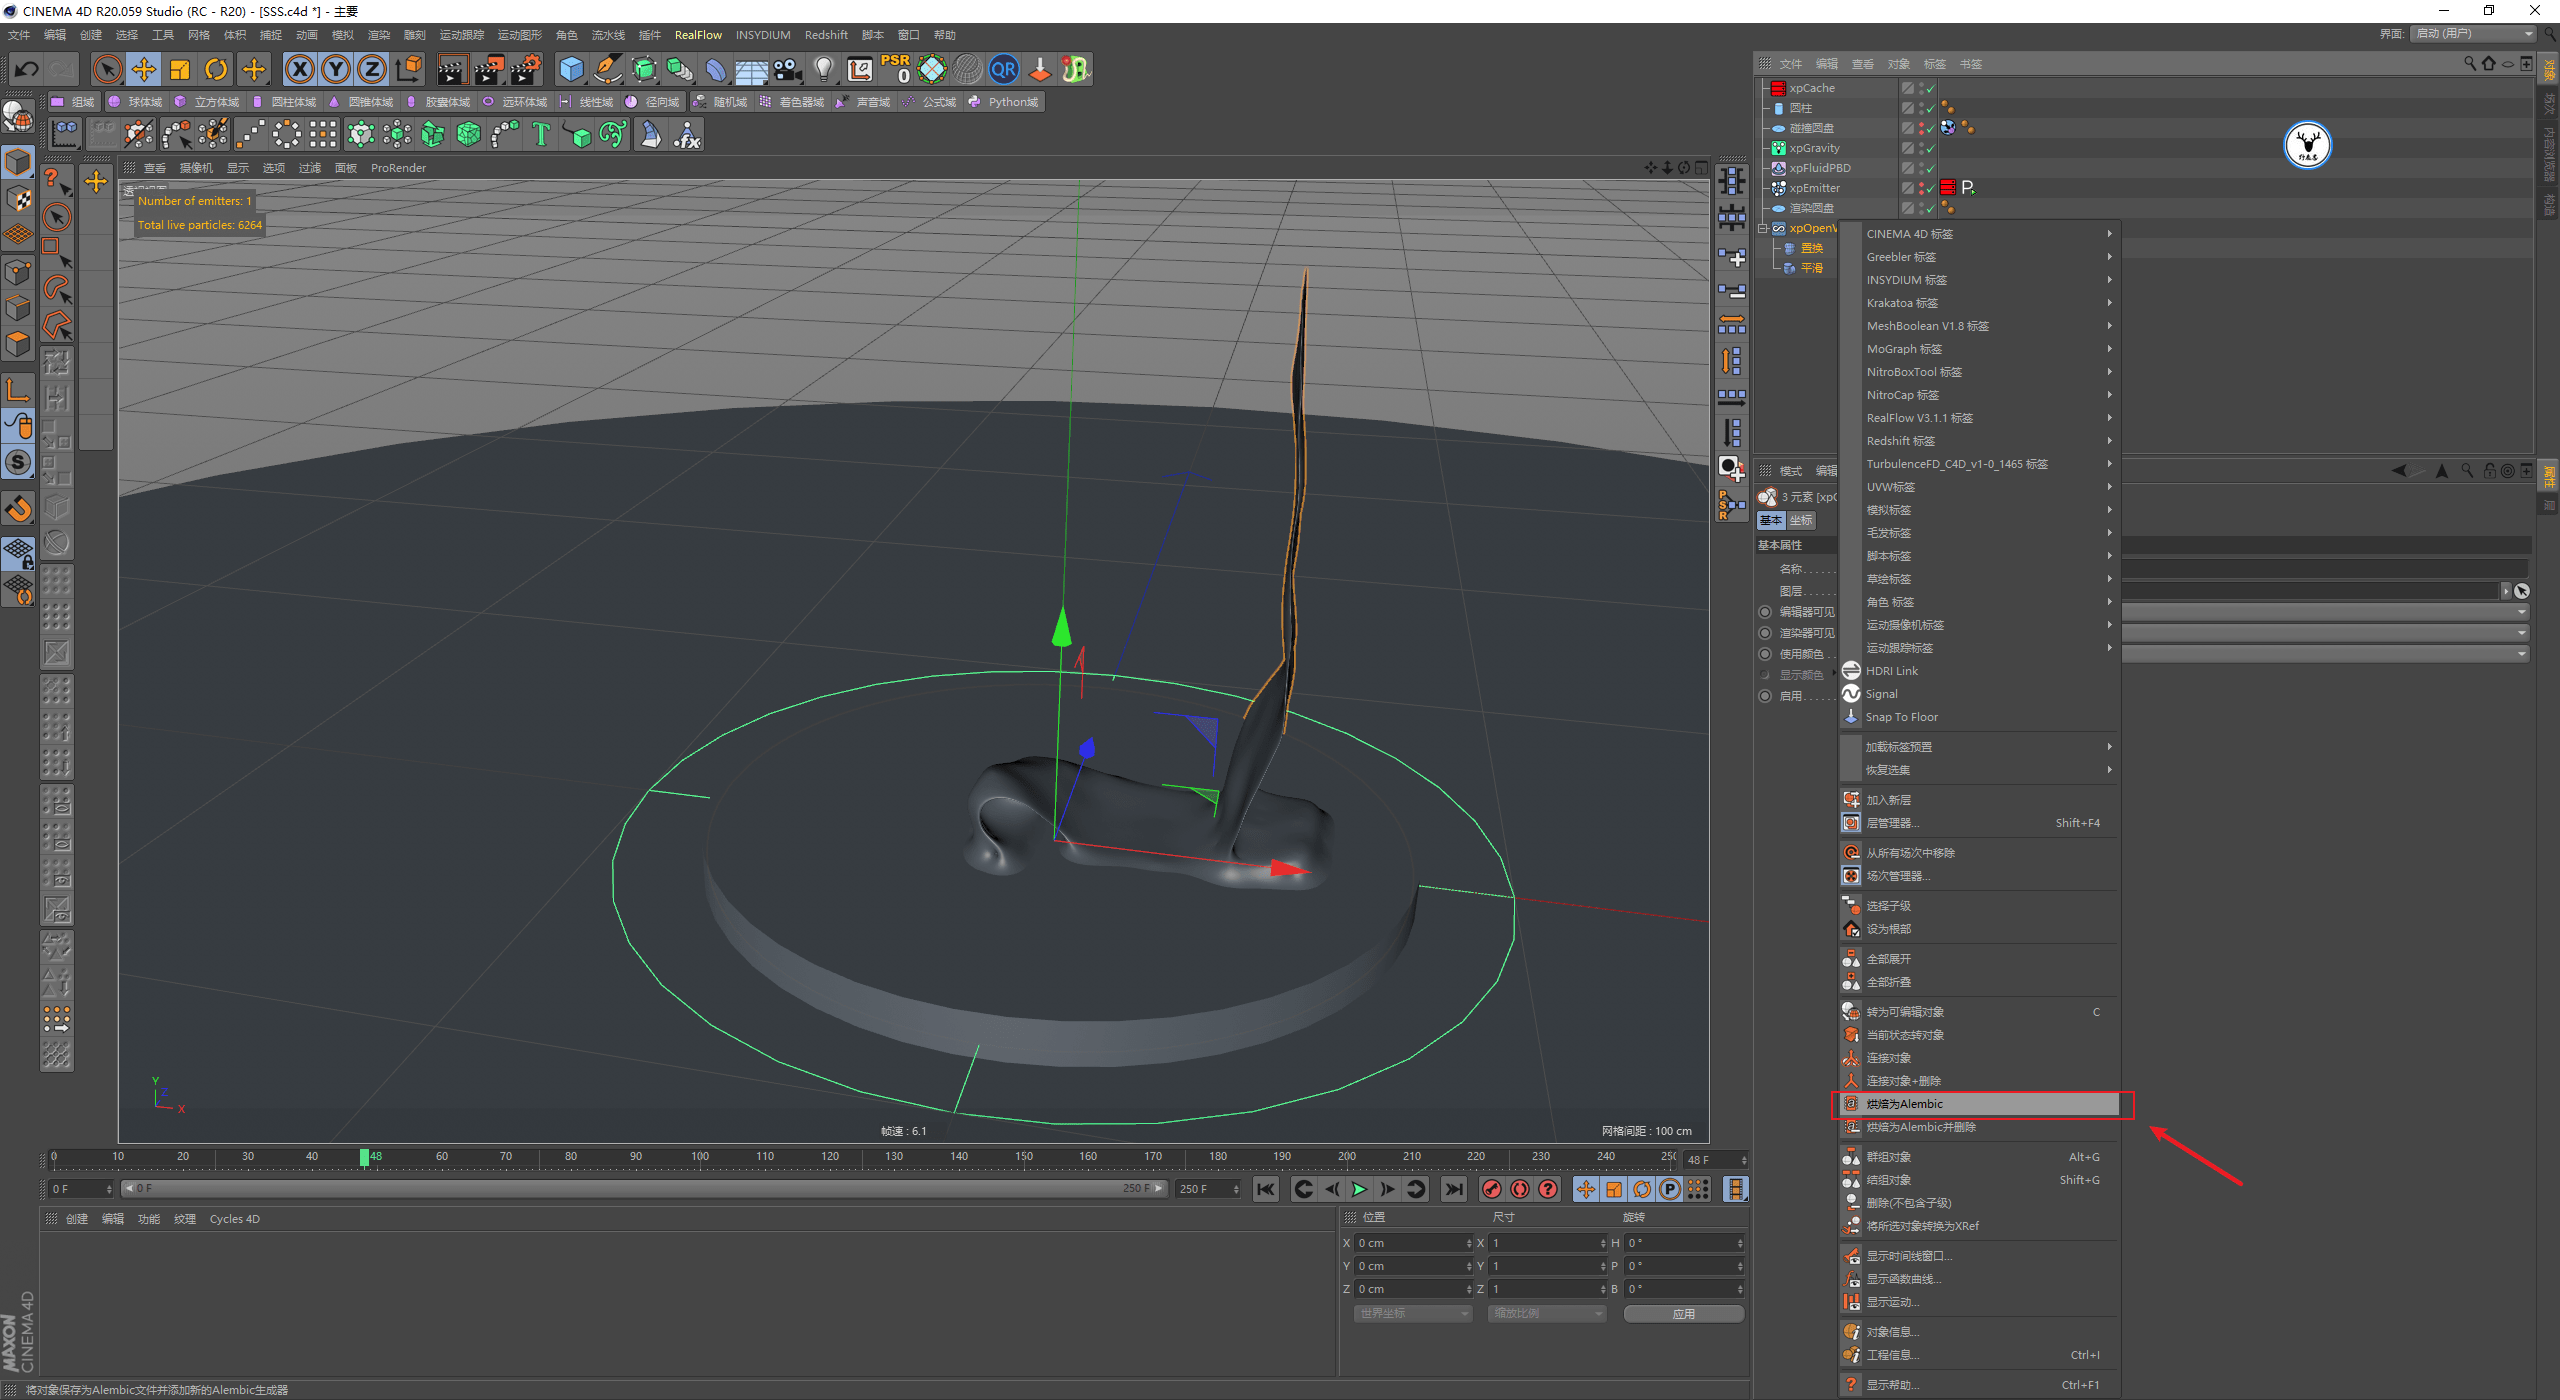The image size is (2560, 1400).
Task: Open the Light object icon
Action: tap(823, 69)
